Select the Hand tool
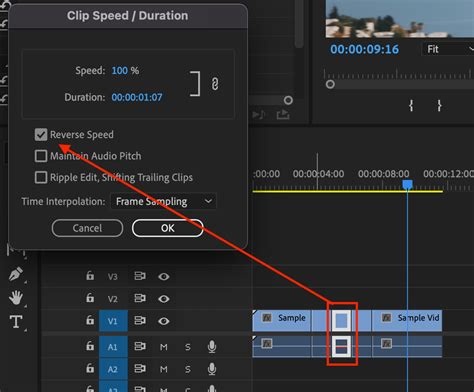 pos(16,297)
